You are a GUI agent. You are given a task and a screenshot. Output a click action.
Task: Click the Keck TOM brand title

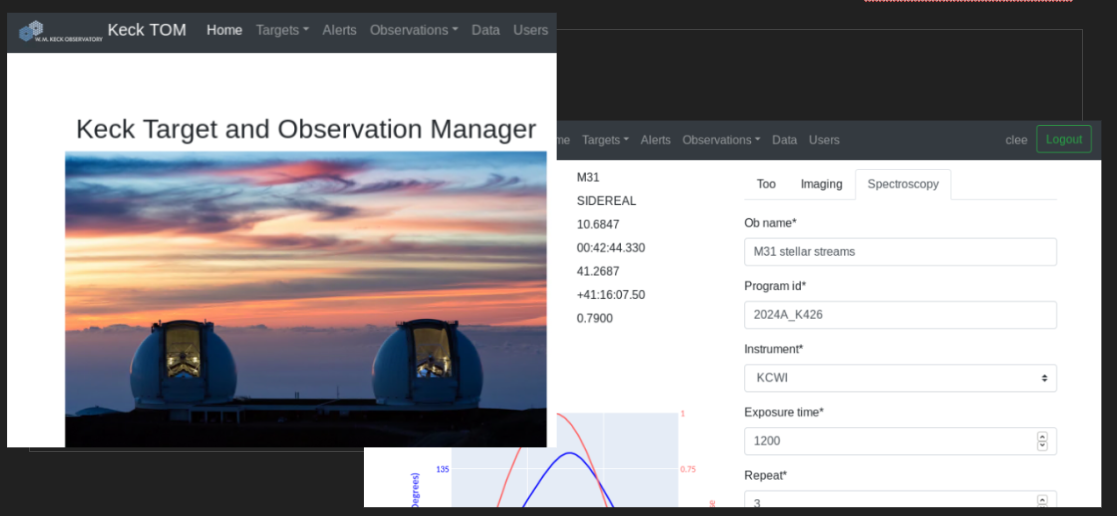tap(147, 30)
